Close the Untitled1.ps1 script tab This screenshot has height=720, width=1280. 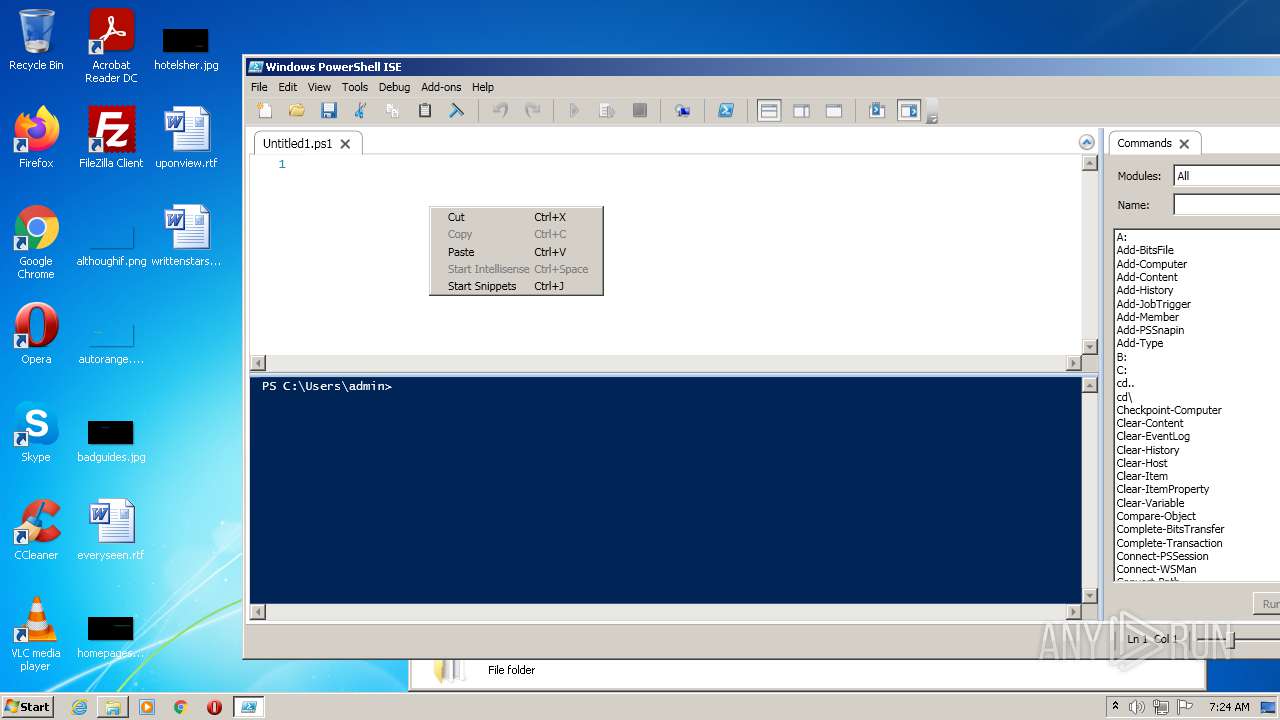pos(345,144)
